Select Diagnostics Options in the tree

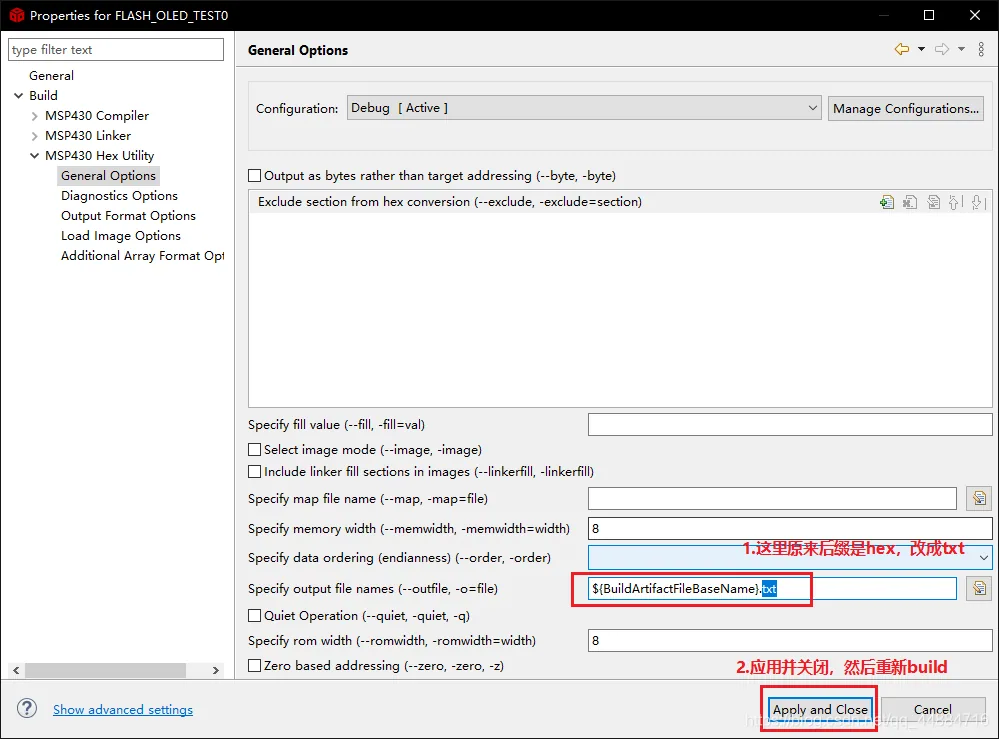coord(119,196)
